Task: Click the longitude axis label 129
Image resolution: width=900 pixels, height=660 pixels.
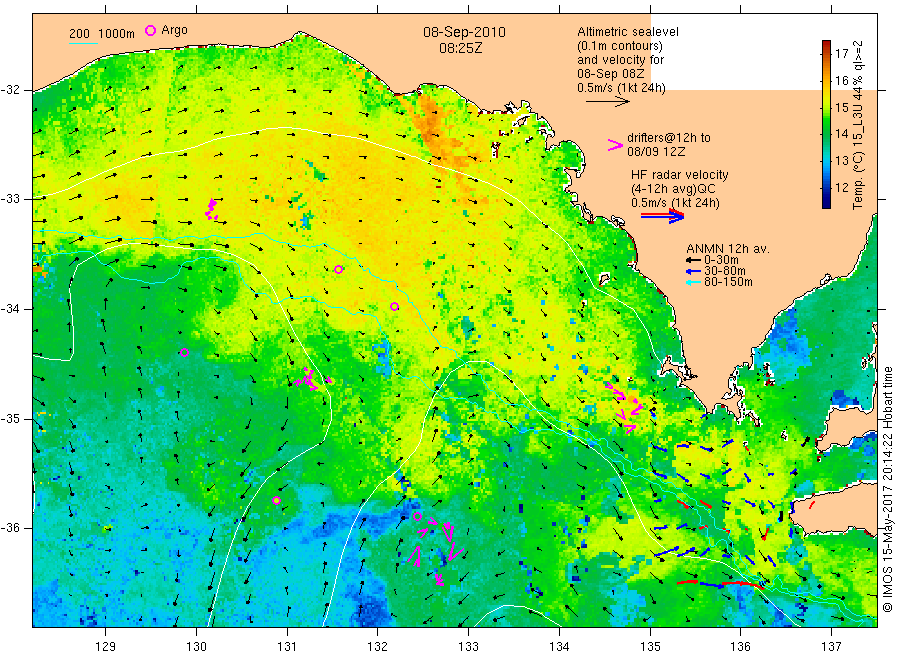Action: pos(106,647)
